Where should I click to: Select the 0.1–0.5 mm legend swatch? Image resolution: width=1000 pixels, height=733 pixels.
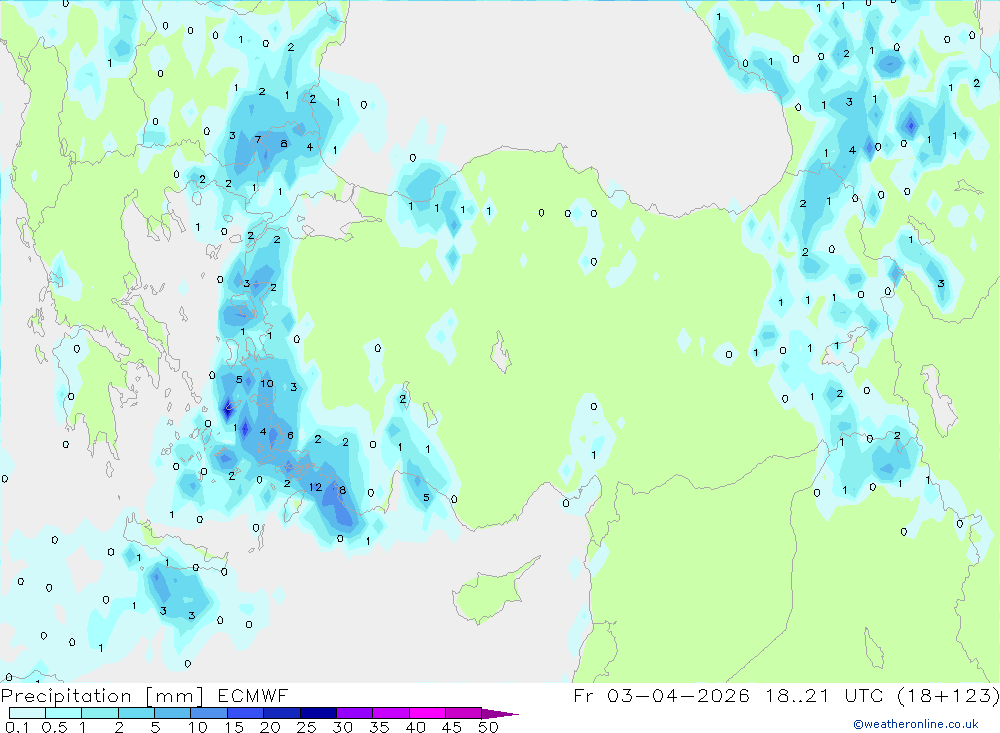[x=27, y=713]
